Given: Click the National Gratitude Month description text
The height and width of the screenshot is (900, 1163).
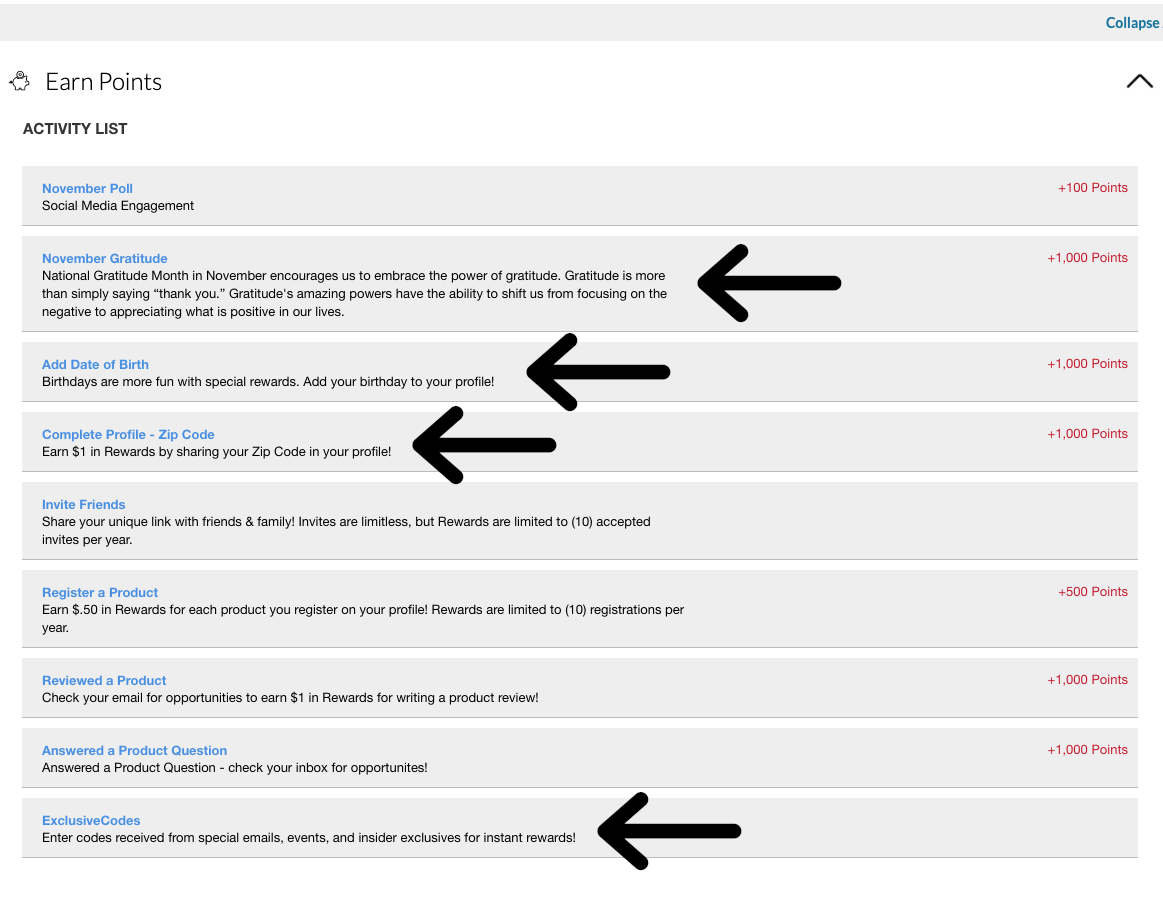Looking at the screenshot, I should coord(355,294).
